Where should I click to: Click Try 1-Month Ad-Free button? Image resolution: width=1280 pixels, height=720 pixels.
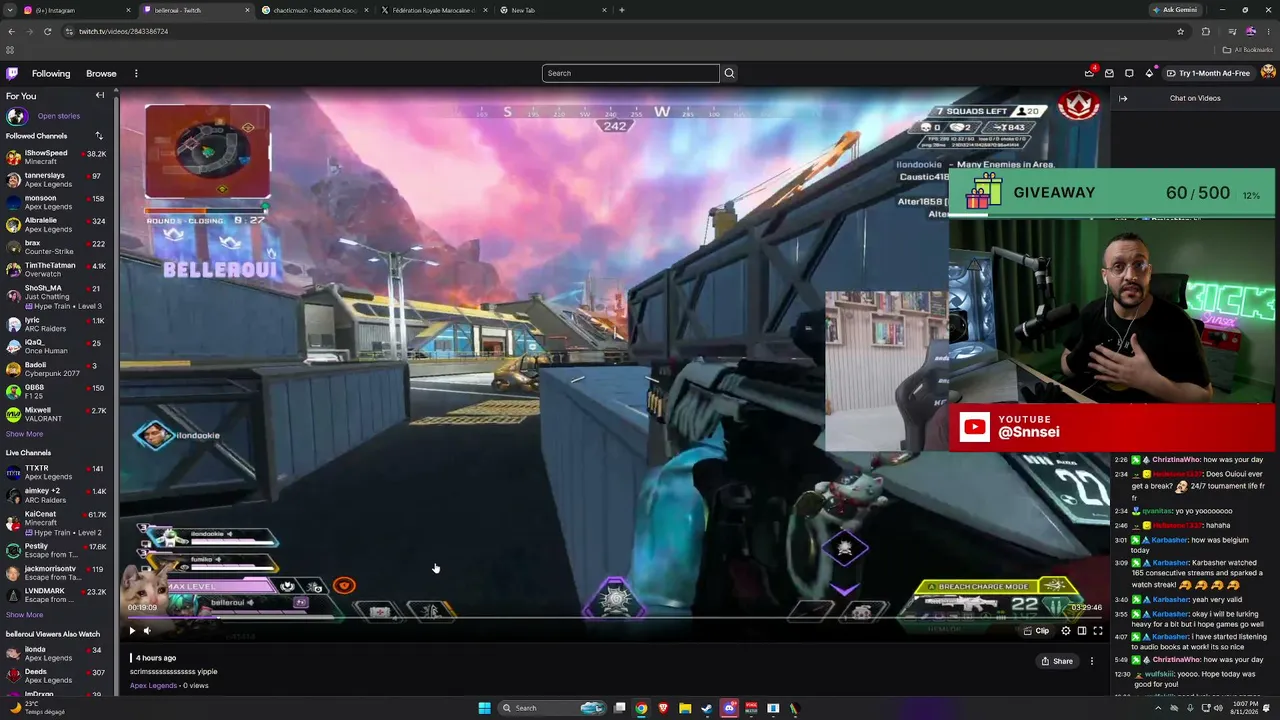click(1208, 73)
